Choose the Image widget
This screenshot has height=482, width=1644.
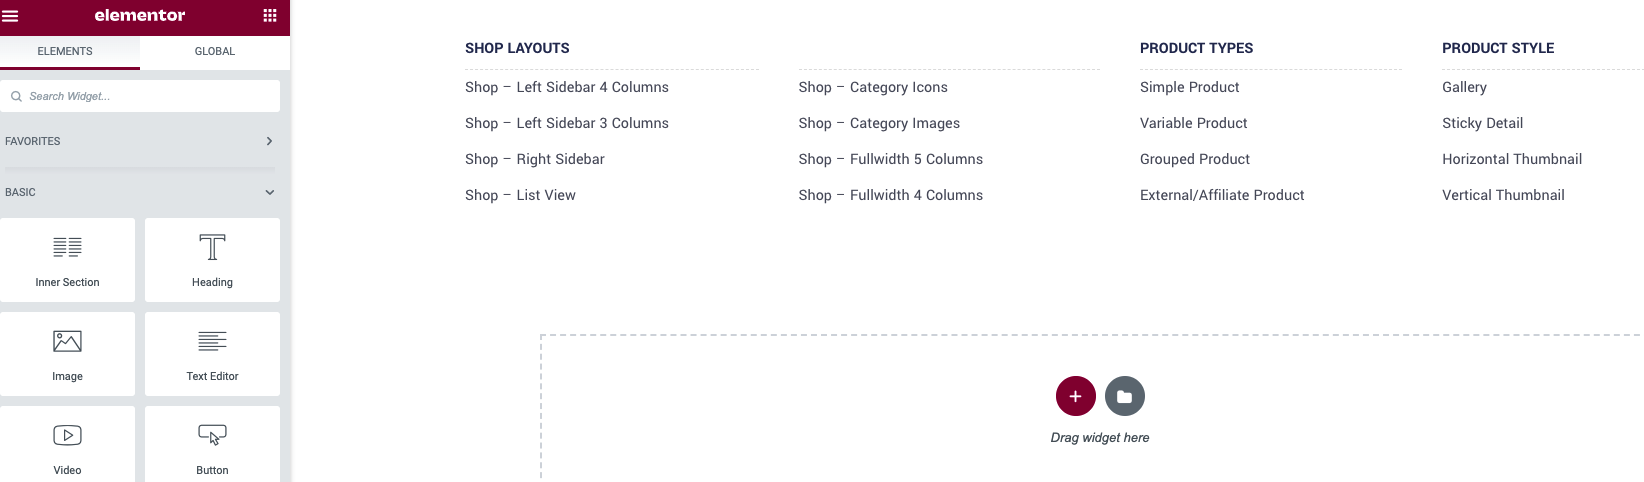[67, 354]
